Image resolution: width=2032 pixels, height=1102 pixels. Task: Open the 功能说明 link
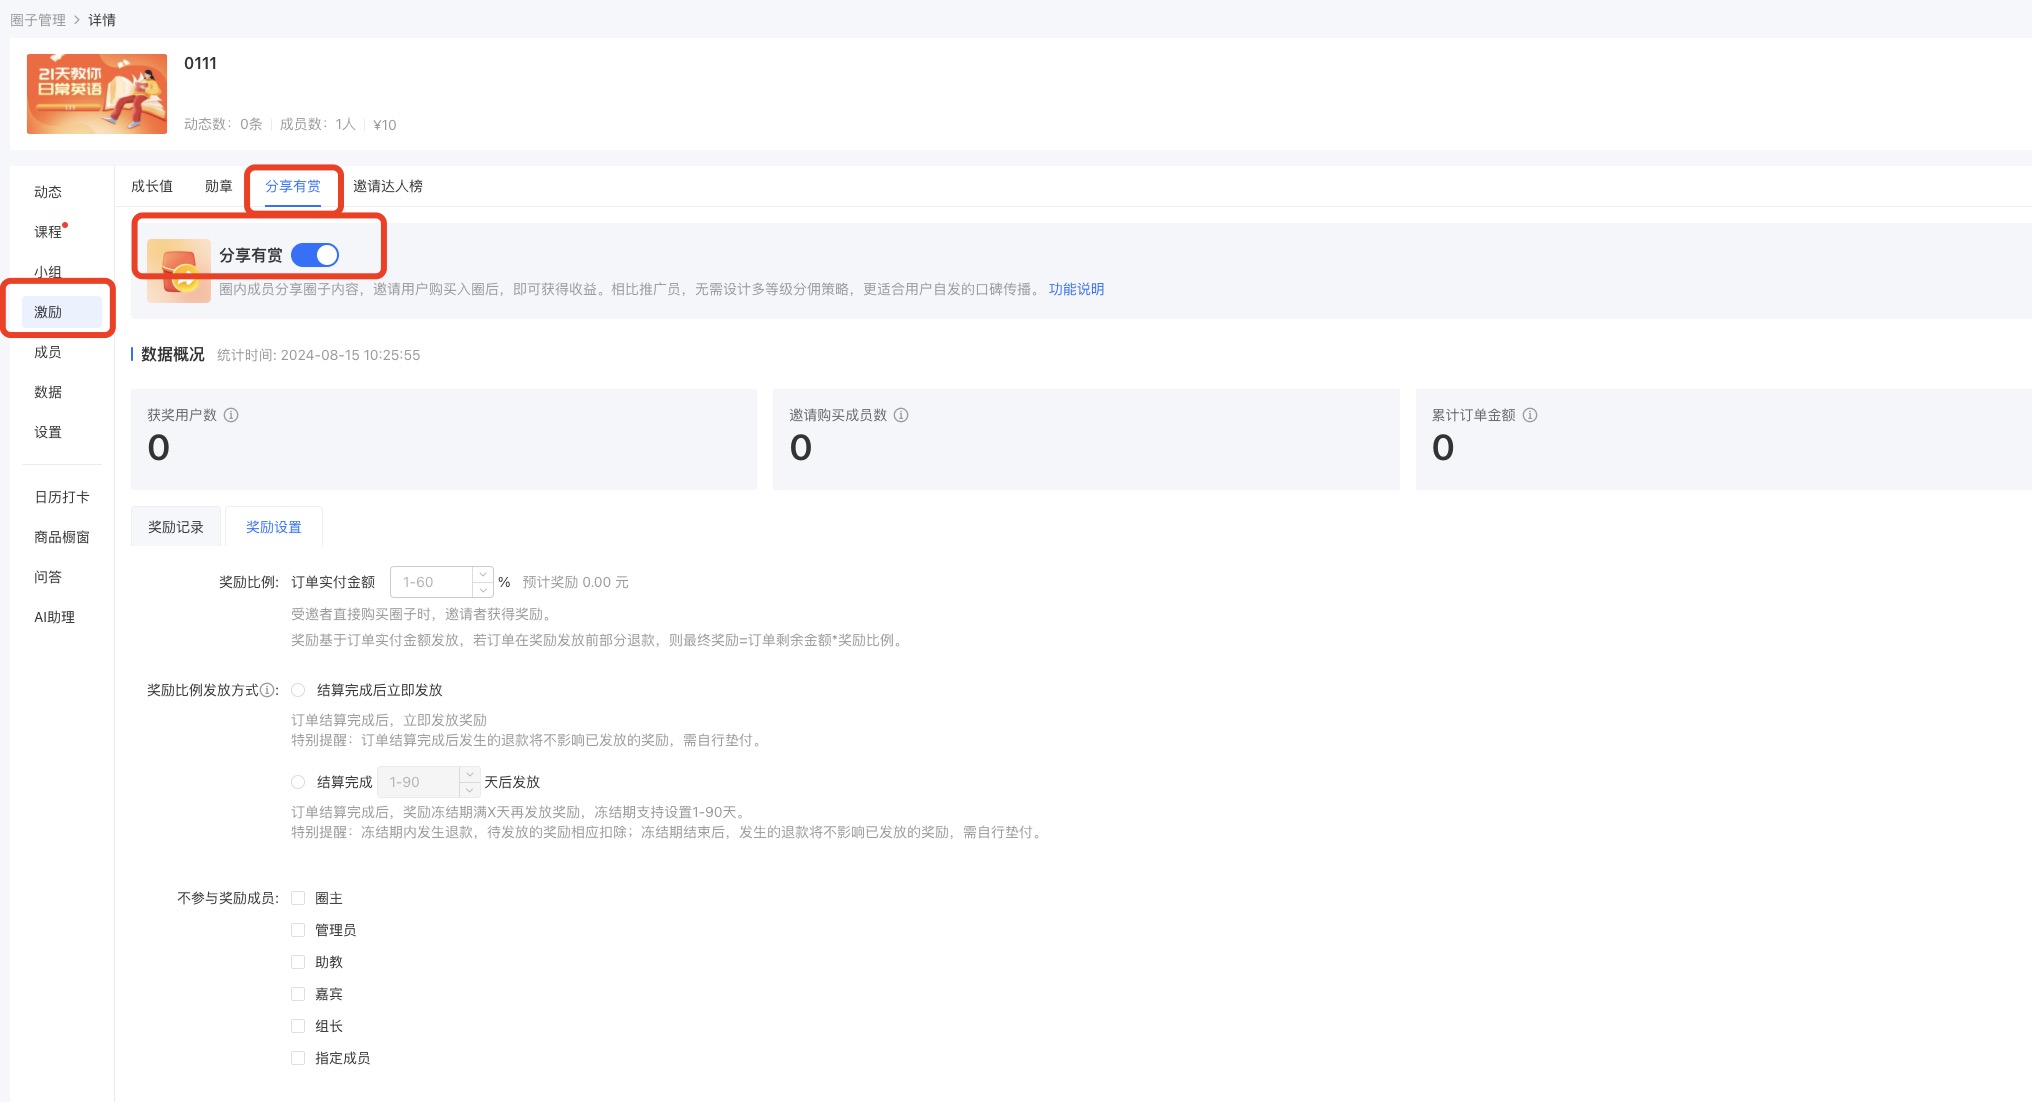click(x=1076, y=289)
